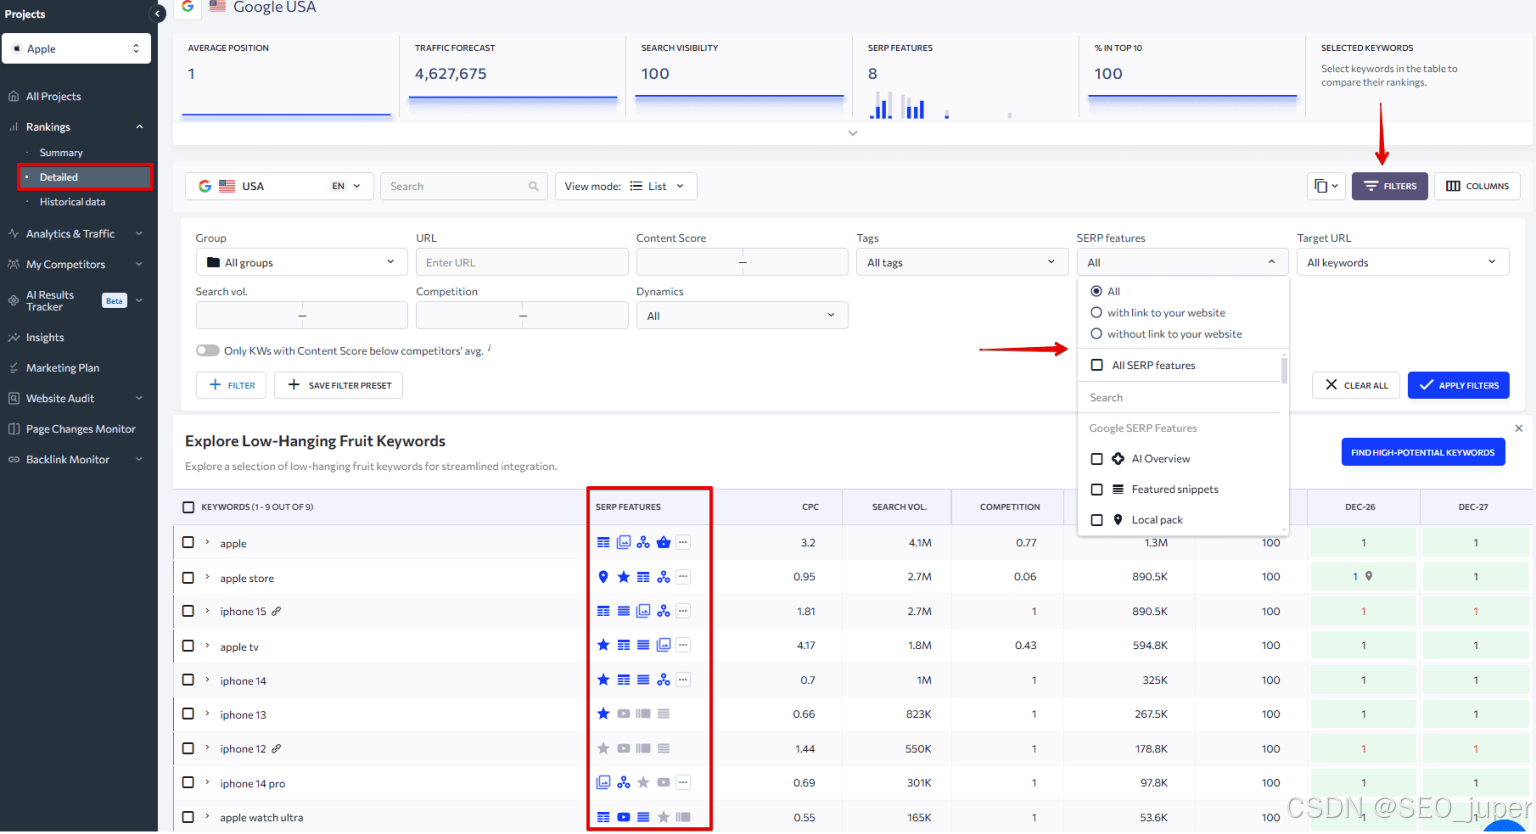Click the images icon in iphone 15 row
This screenshot has height=834, width=1536.
pyautogui.click(x=643, y=611)
